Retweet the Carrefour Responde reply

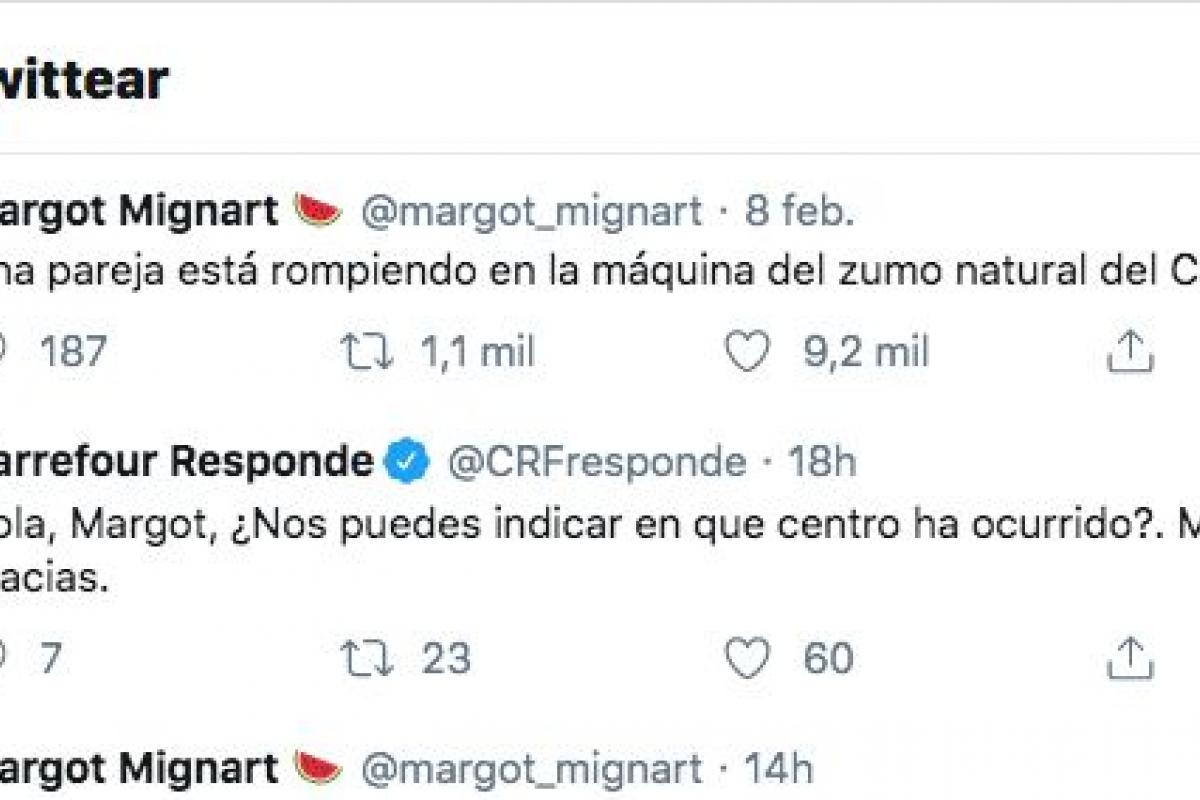tap(367, 659)
